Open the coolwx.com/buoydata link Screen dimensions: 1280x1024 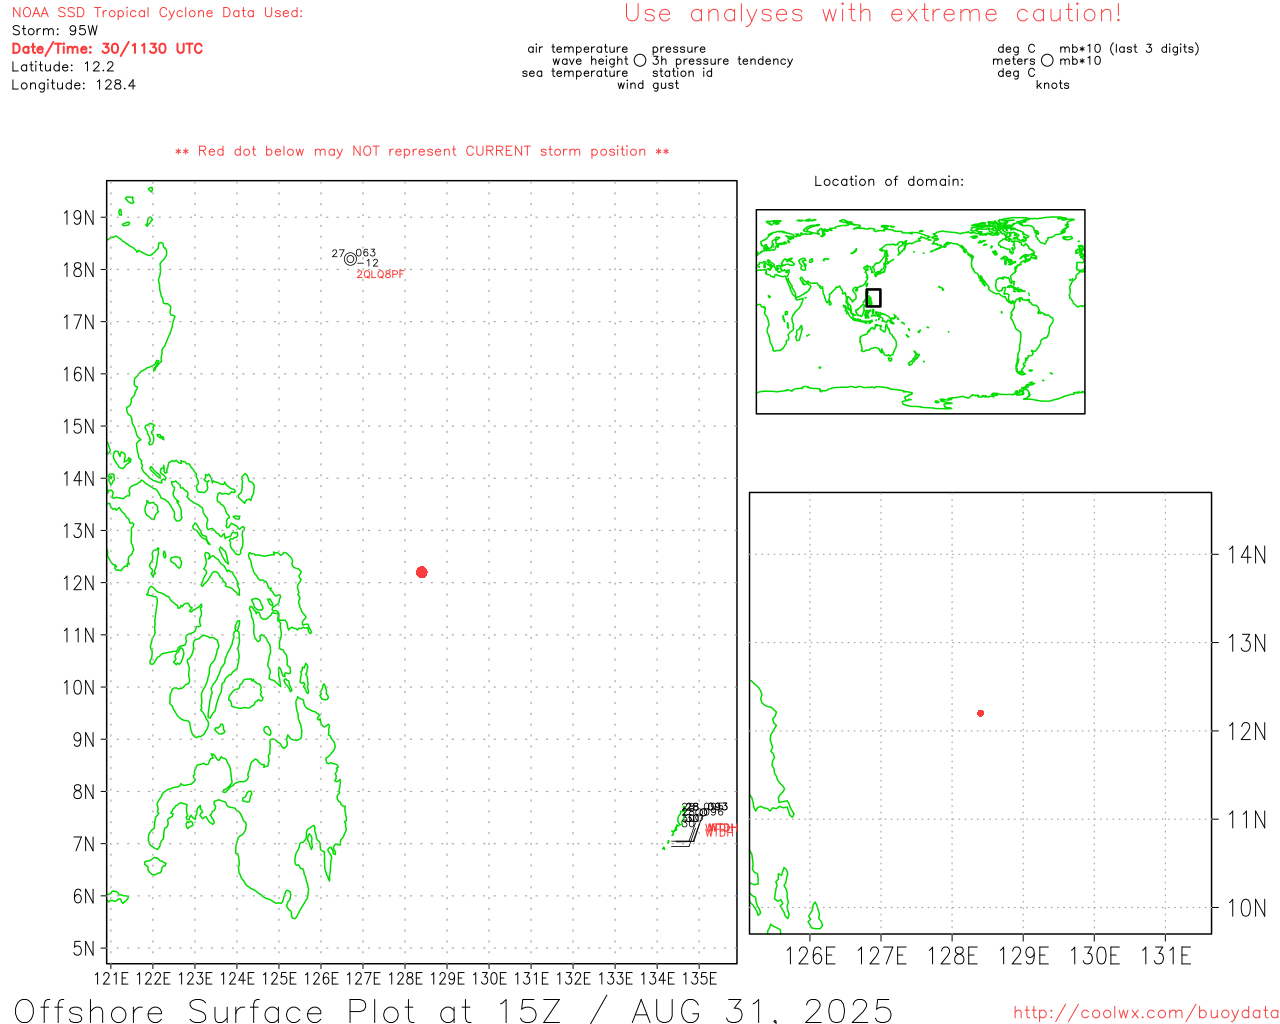pyautogui.click(x=1146, y=1013)
